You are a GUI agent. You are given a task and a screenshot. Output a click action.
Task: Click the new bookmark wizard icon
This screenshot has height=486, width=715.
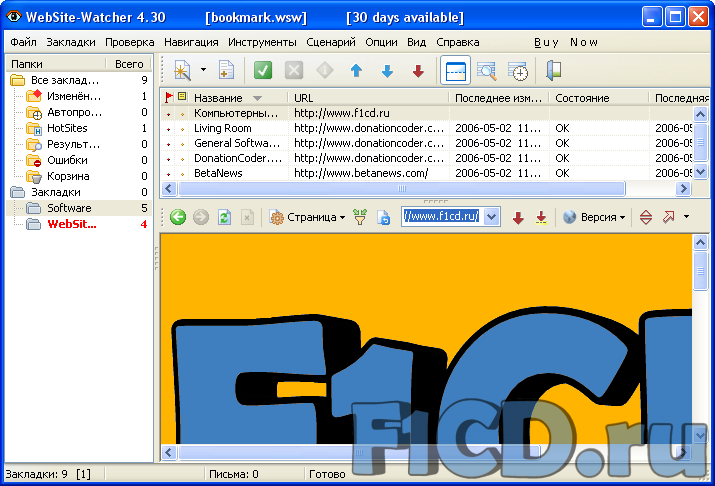pyautogui.click(x=182, y=71)
